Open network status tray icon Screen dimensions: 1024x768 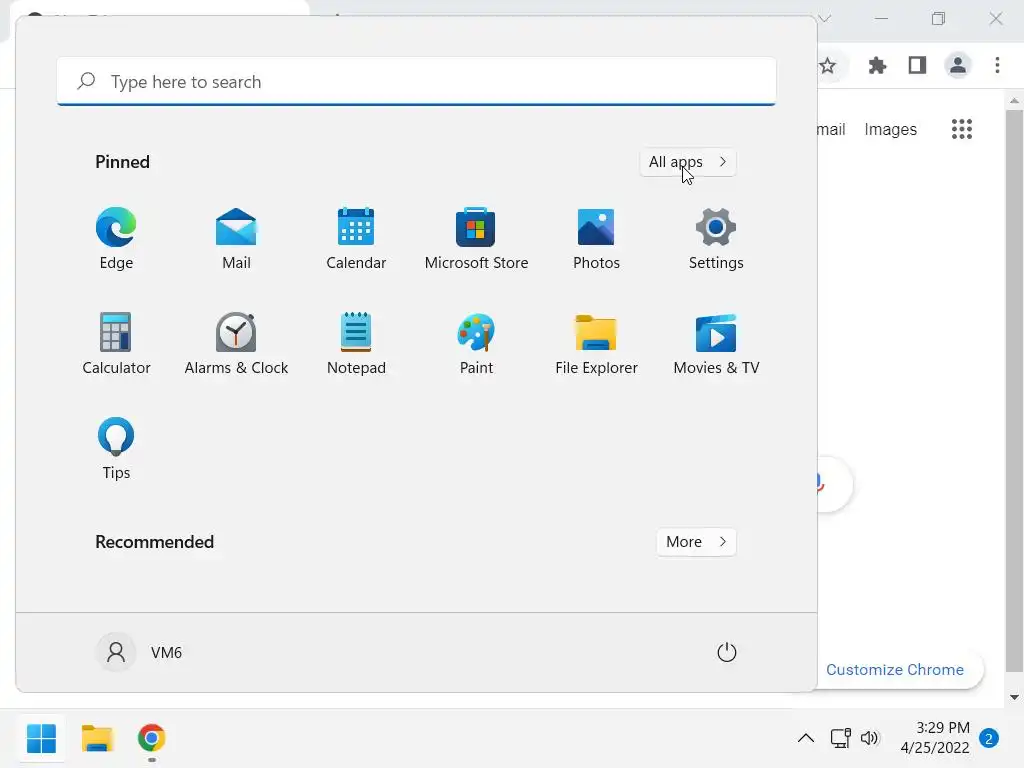840,739
